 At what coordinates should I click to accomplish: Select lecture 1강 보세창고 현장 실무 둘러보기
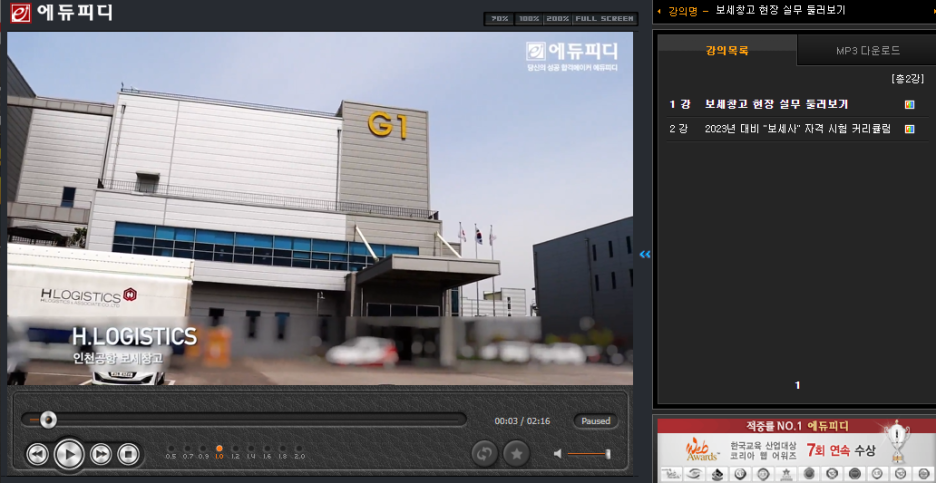click(777, 104)
